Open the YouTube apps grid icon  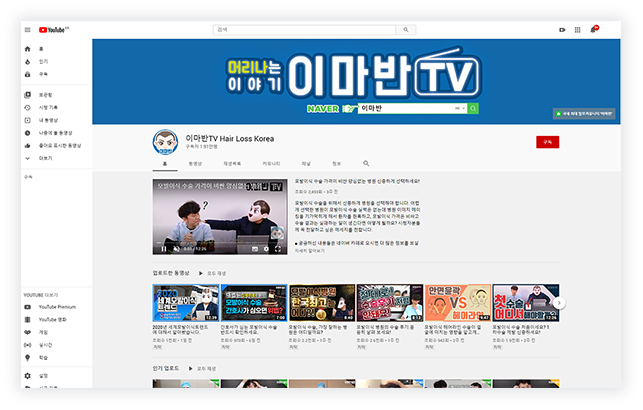[x=577, y=30]
